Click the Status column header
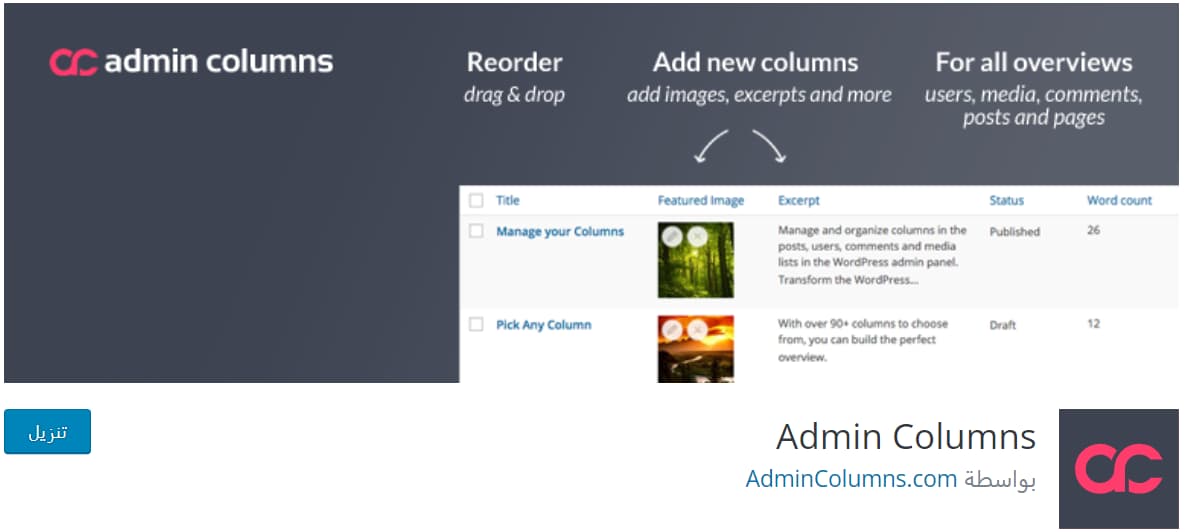This screenshot has height=532, width=1187. (1007, 201)
